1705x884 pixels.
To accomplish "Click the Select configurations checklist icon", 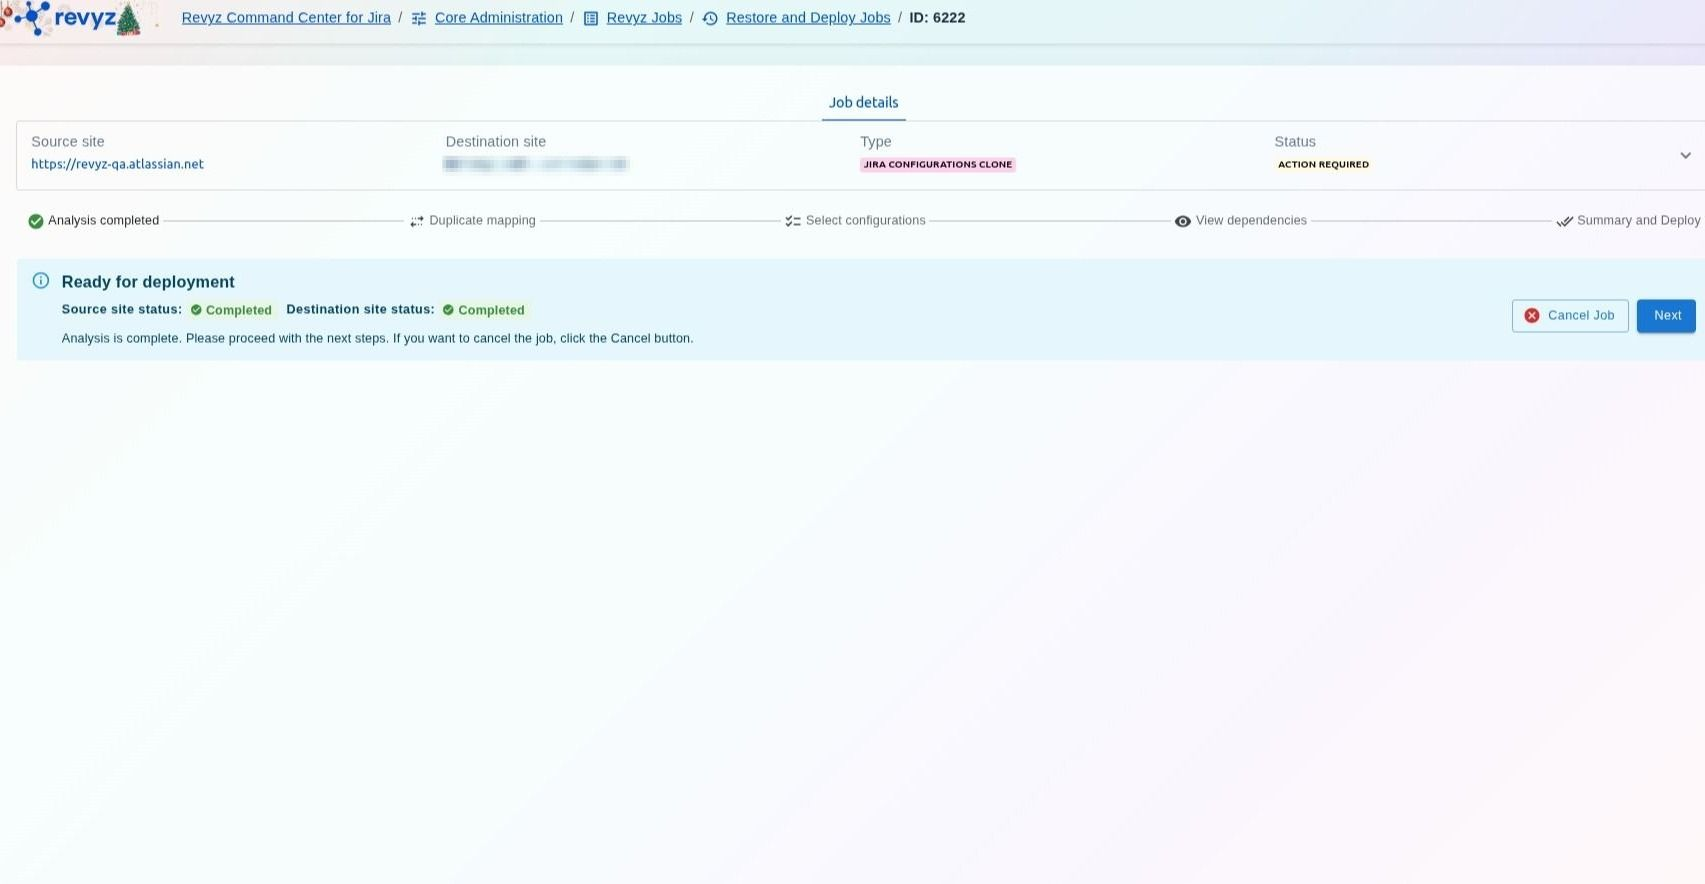I will click(x=793, y=221).
